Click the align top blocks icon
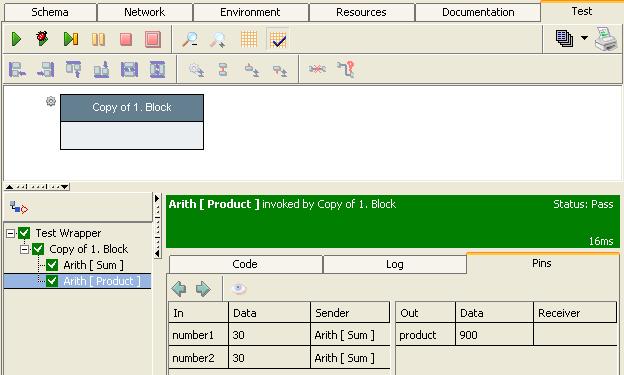This screenshot has height=375, width=624. 73,69
